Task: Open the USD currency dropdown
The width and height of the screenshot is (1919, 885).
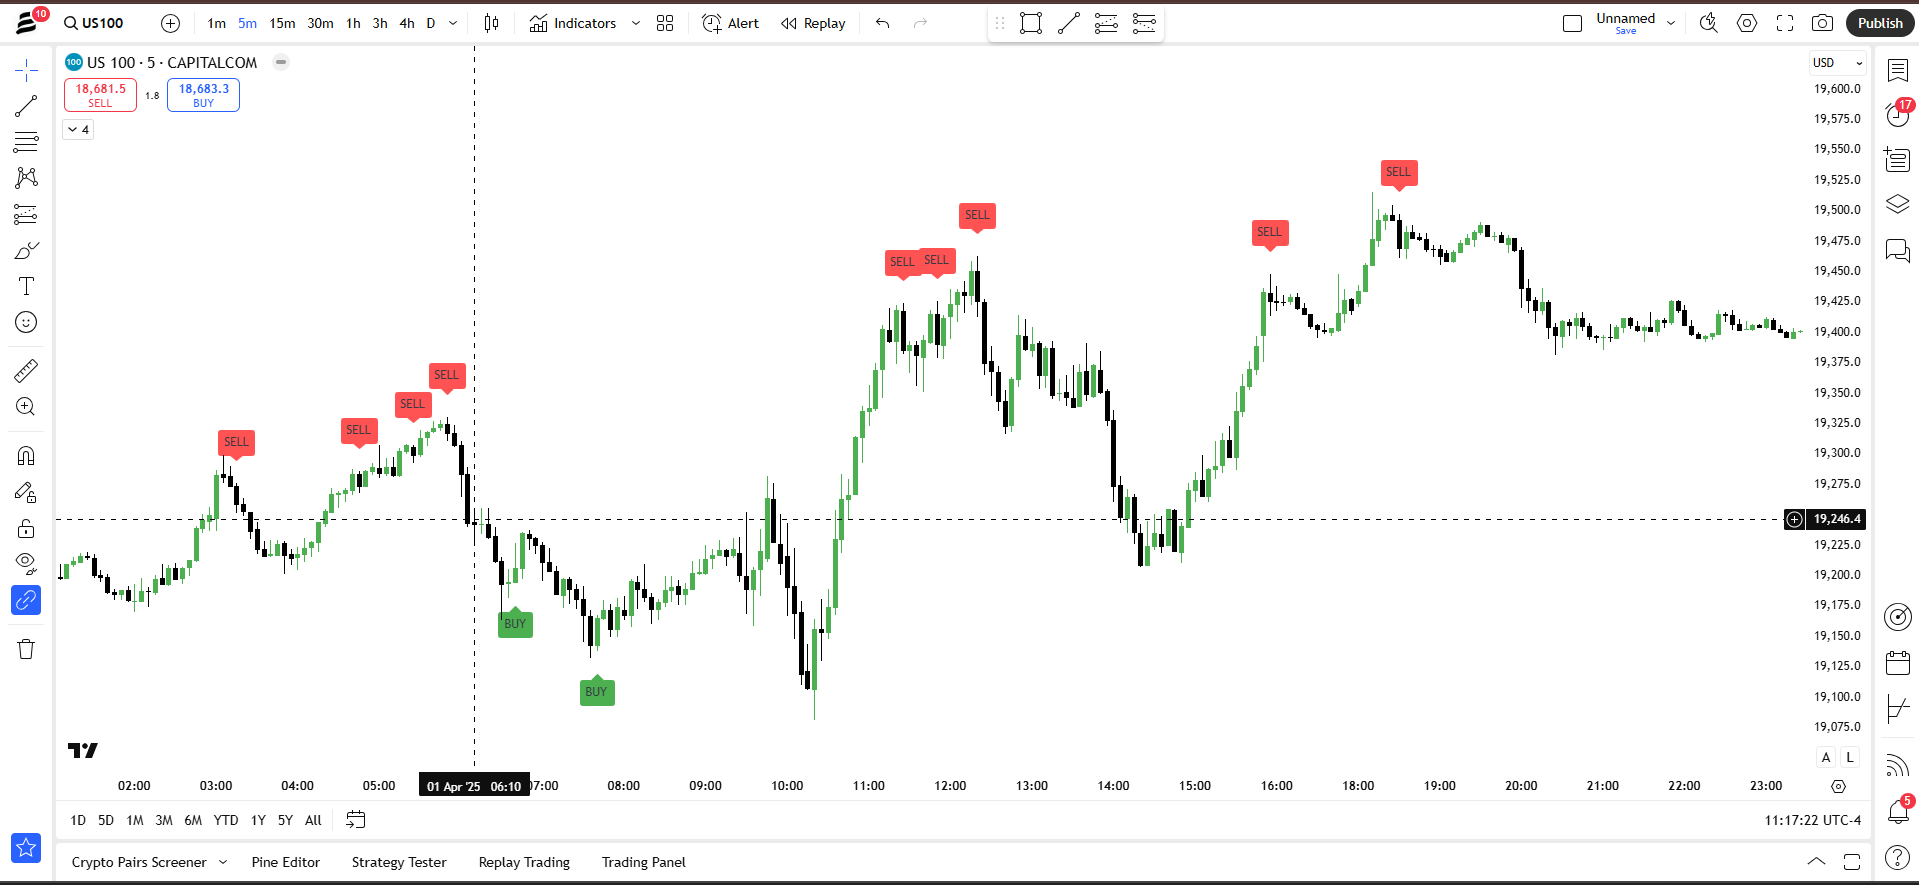Action: click(1838, 62)
